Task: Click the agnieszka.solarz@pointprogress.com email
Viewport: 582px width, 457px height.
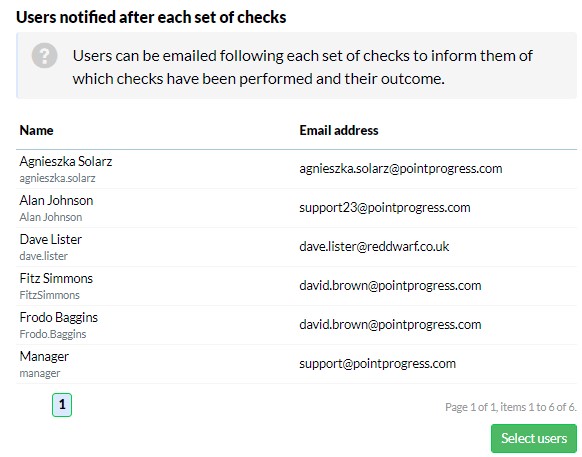Action: coord(401,169)
